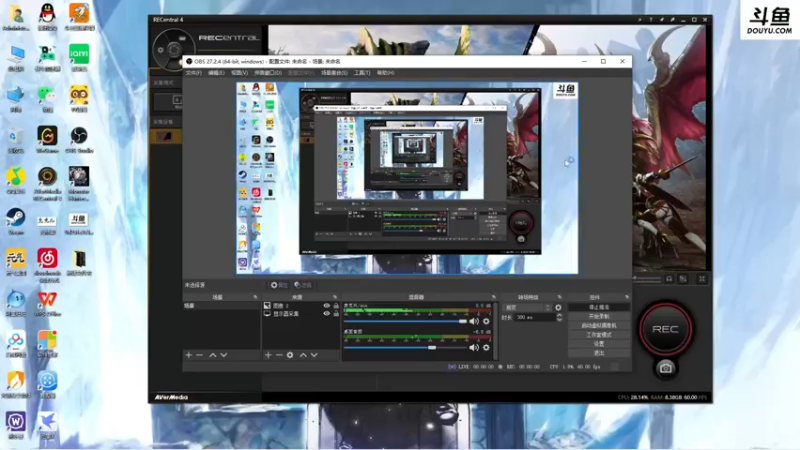Screen dimensions: 800x450
Task: Open source 属性 (properties) gear button
Action: (279, 285)
